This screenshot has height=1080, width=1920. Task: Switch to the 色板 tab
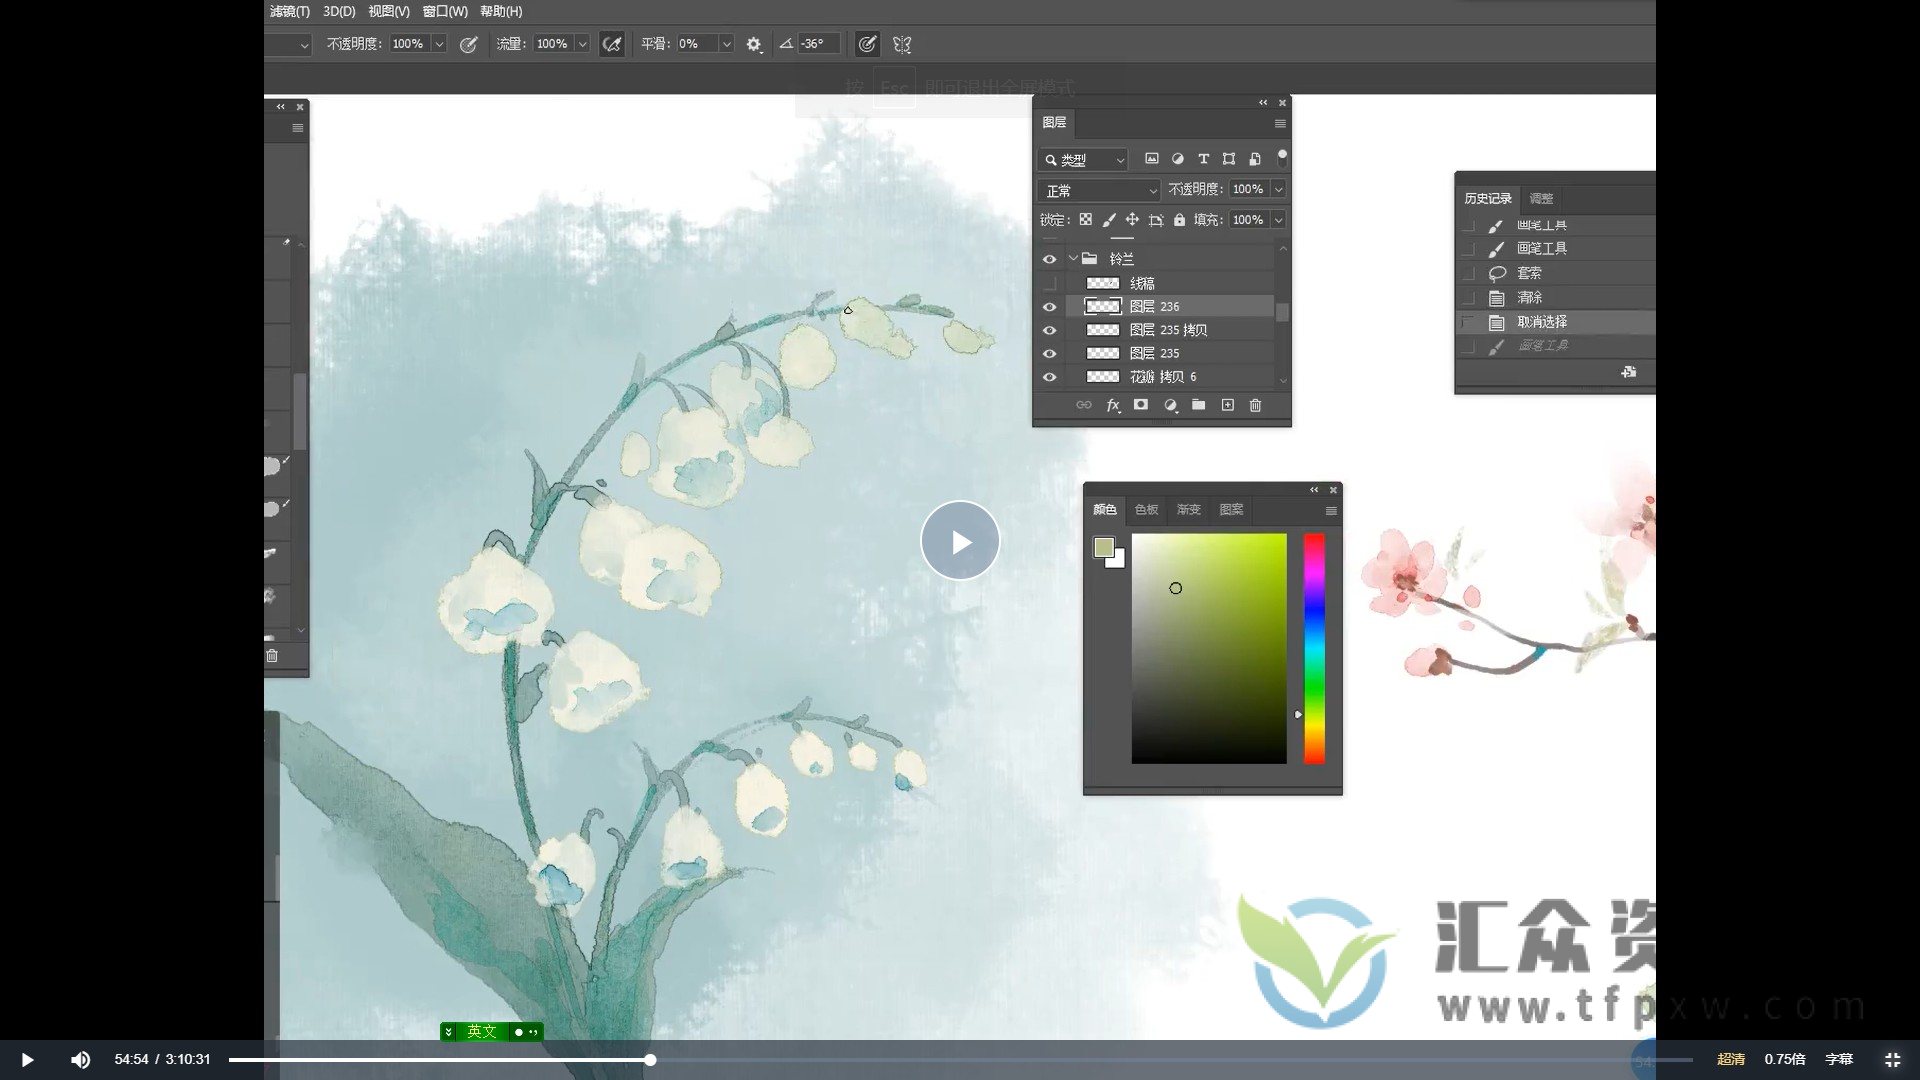[1146, 510]
